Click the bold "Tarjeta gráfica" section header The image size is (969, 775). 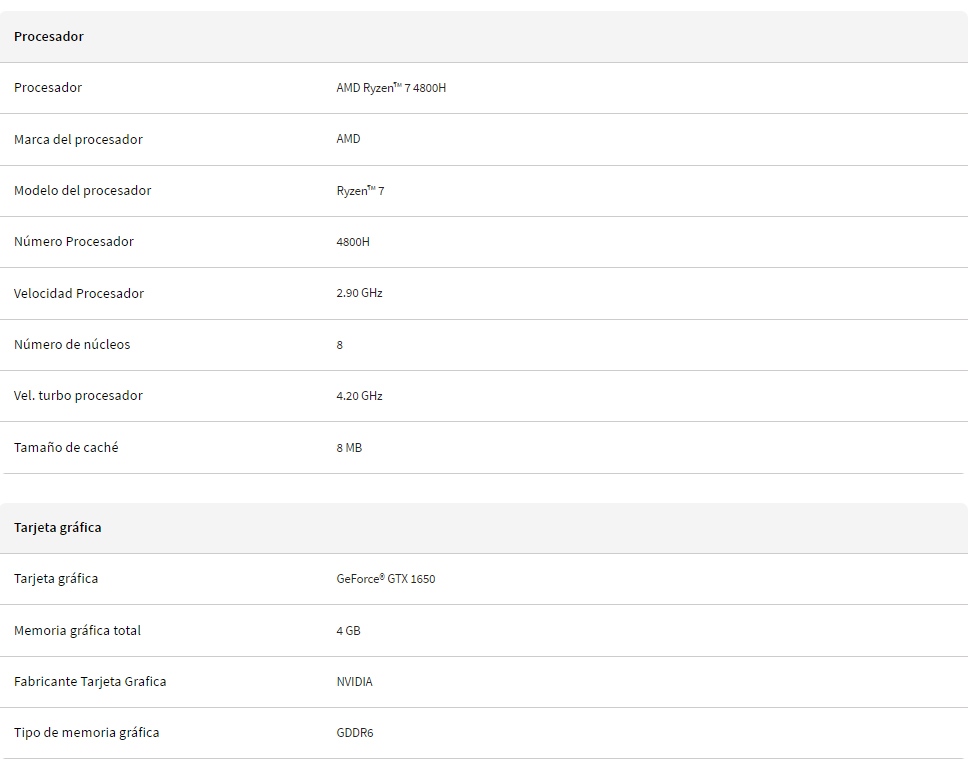click(57, 527)
